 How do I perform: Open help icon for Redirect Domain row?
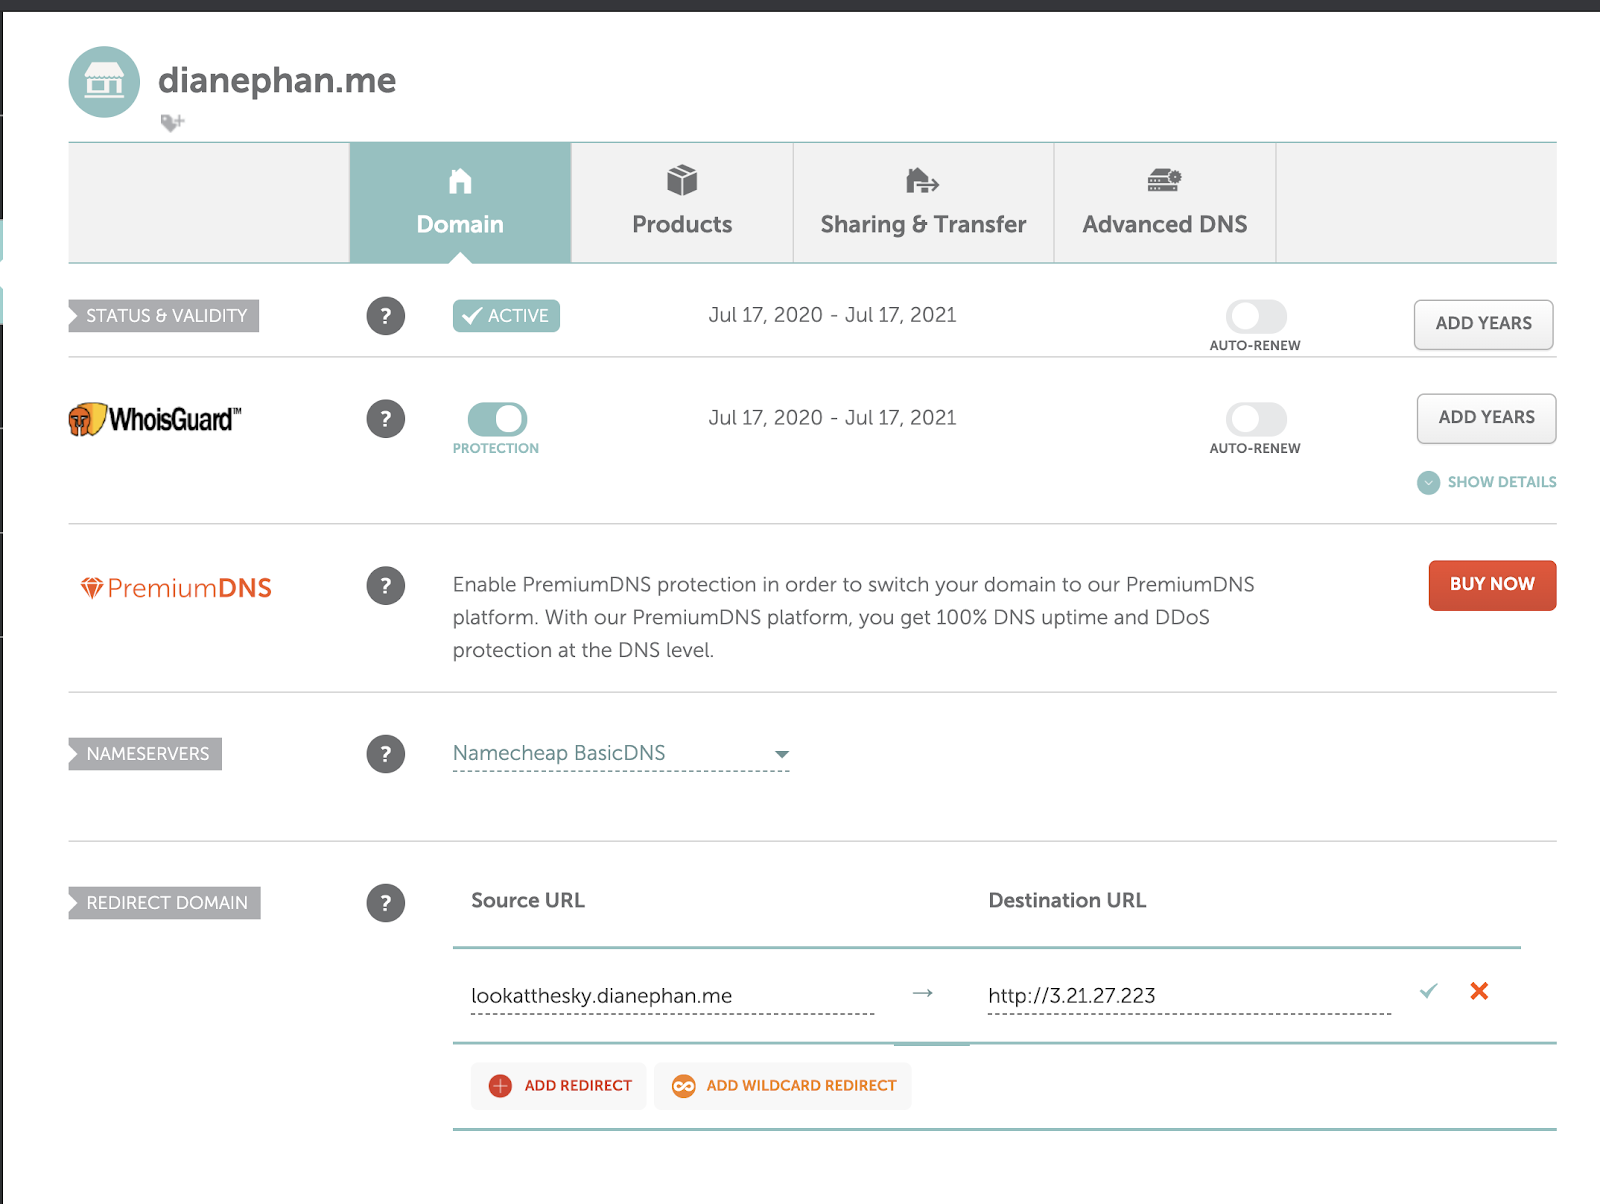coord(386,903)
